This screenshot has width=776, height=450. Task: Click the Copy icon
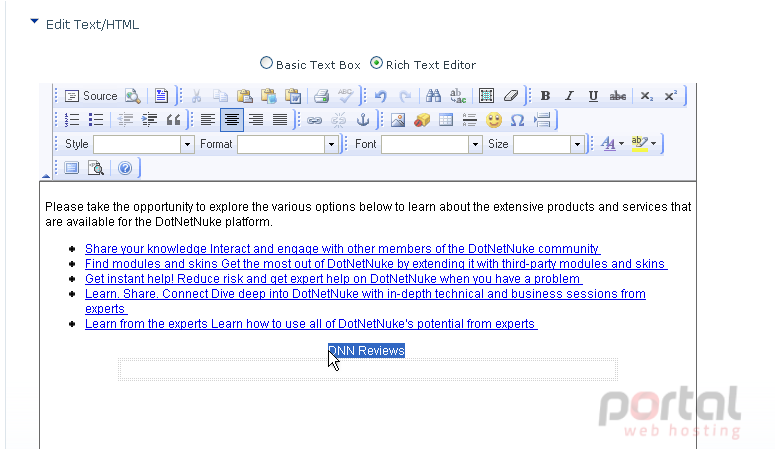220,96
